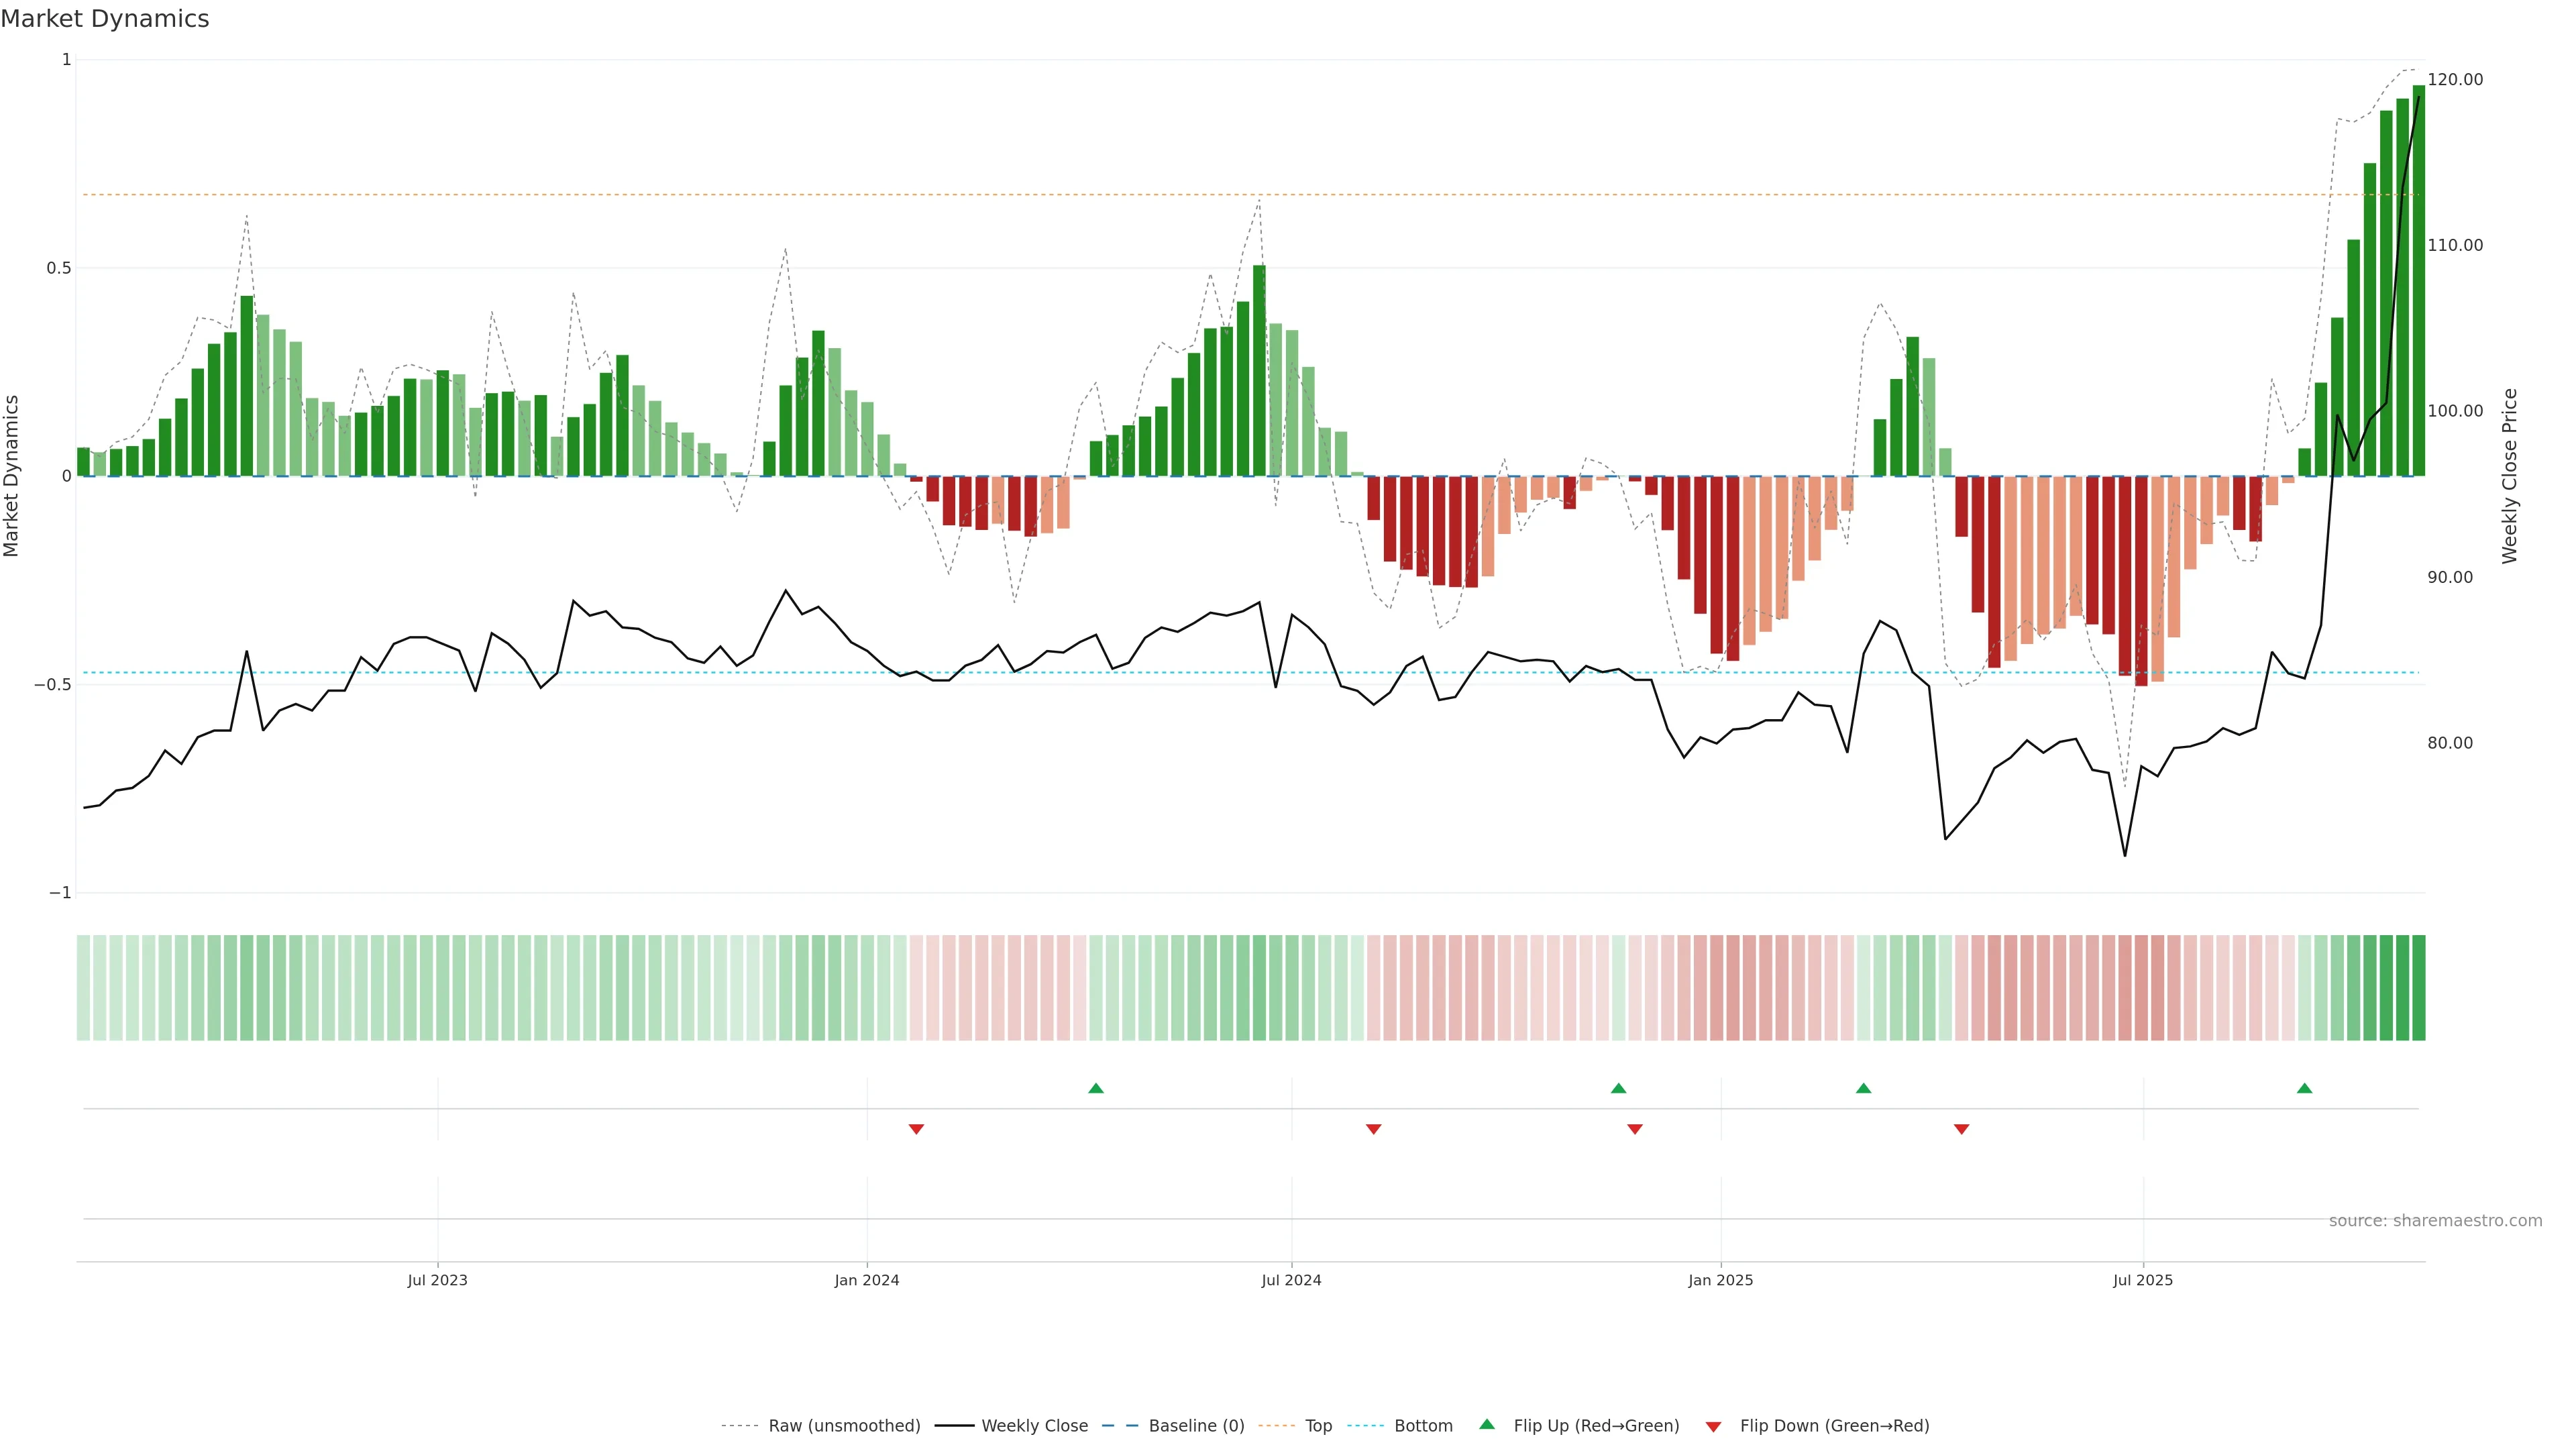This screenshot has width=2576, height=1449.
Task: Click the green Flip Up marker near March 2025
Action: point(1863,1088)
